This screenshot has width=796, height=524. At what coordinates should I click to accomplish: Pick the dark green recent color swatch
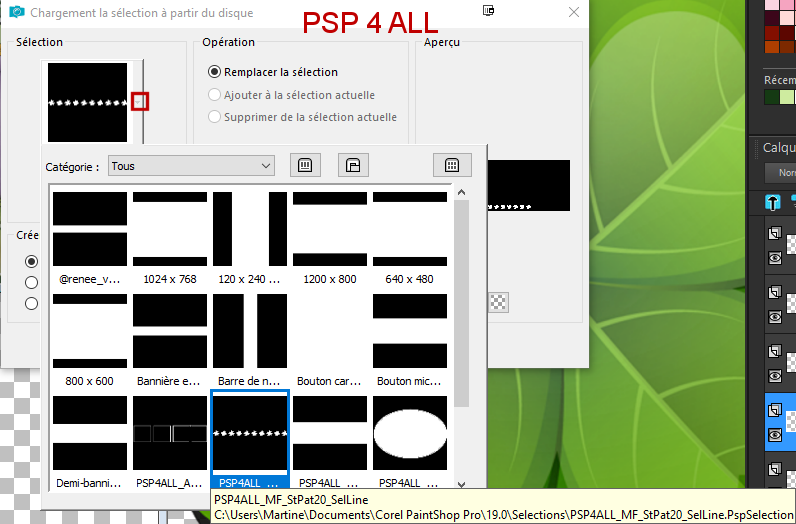[771, 97]
